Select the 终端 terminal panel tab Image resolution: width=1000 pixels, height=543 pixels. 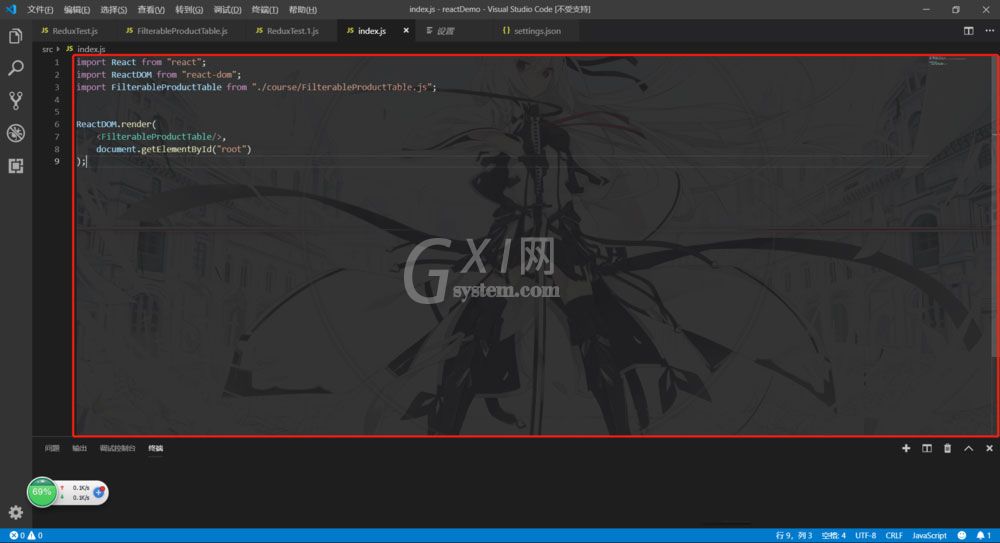pos(156,449)
